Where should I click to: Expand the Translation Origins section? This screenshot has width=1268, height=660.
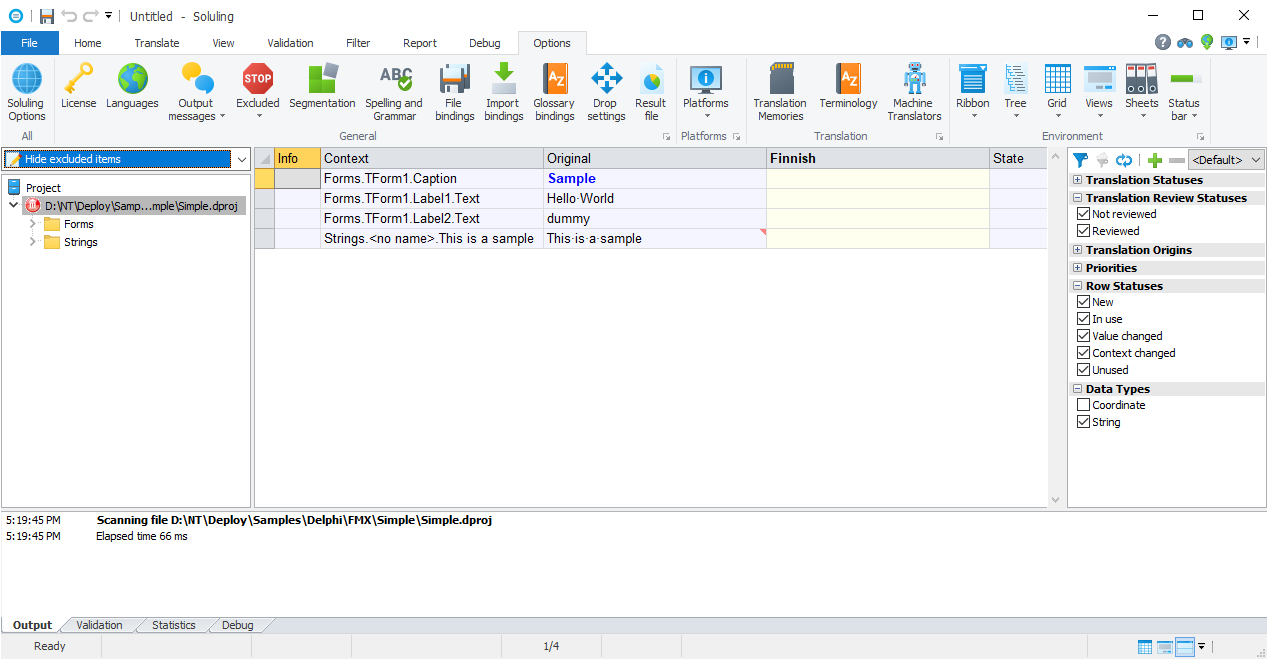(1077, 250)
